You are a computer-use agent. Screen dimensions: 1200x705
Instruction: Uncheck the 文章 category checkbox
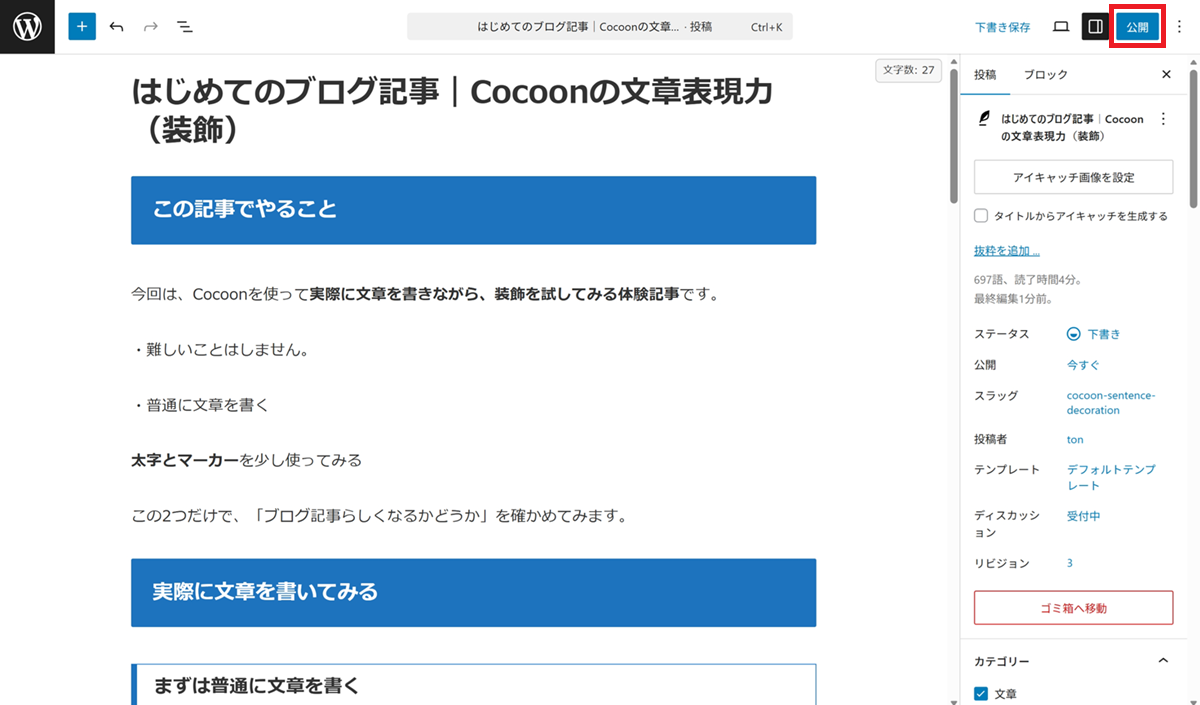pyautogui.click(x=981, y=693)
